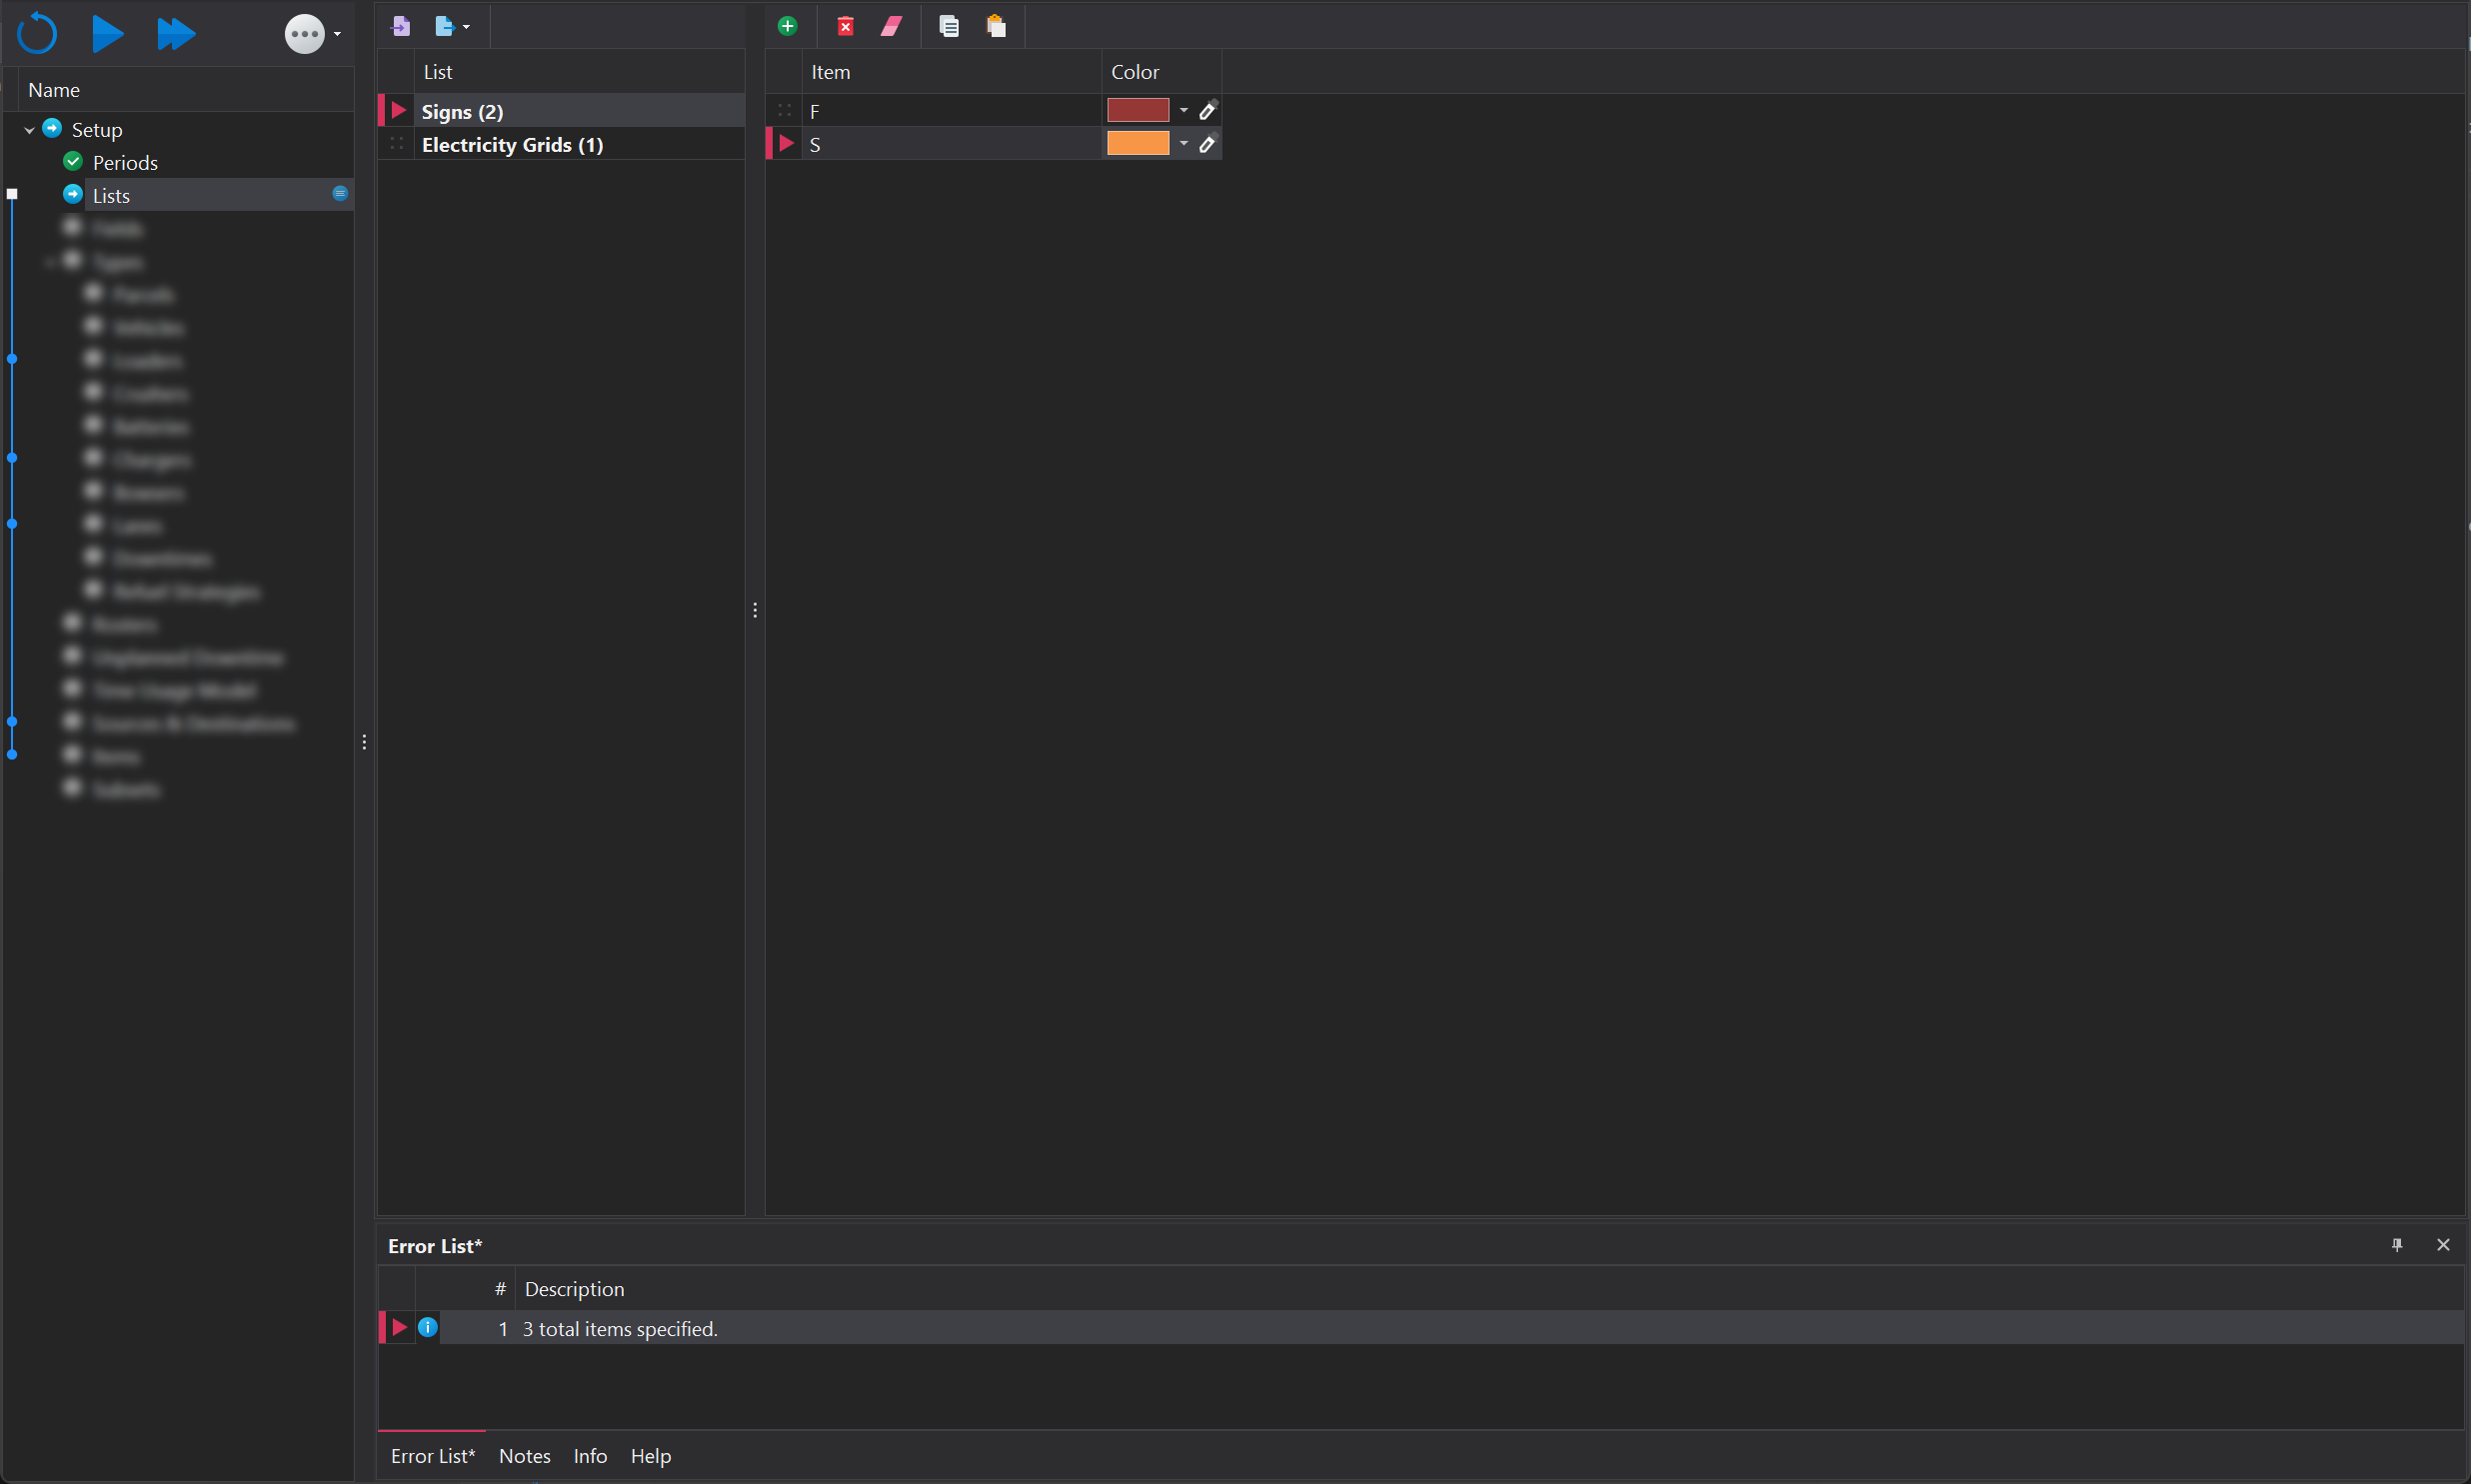
Task: Switch to the Notes tab
Action: point(524,1456)
